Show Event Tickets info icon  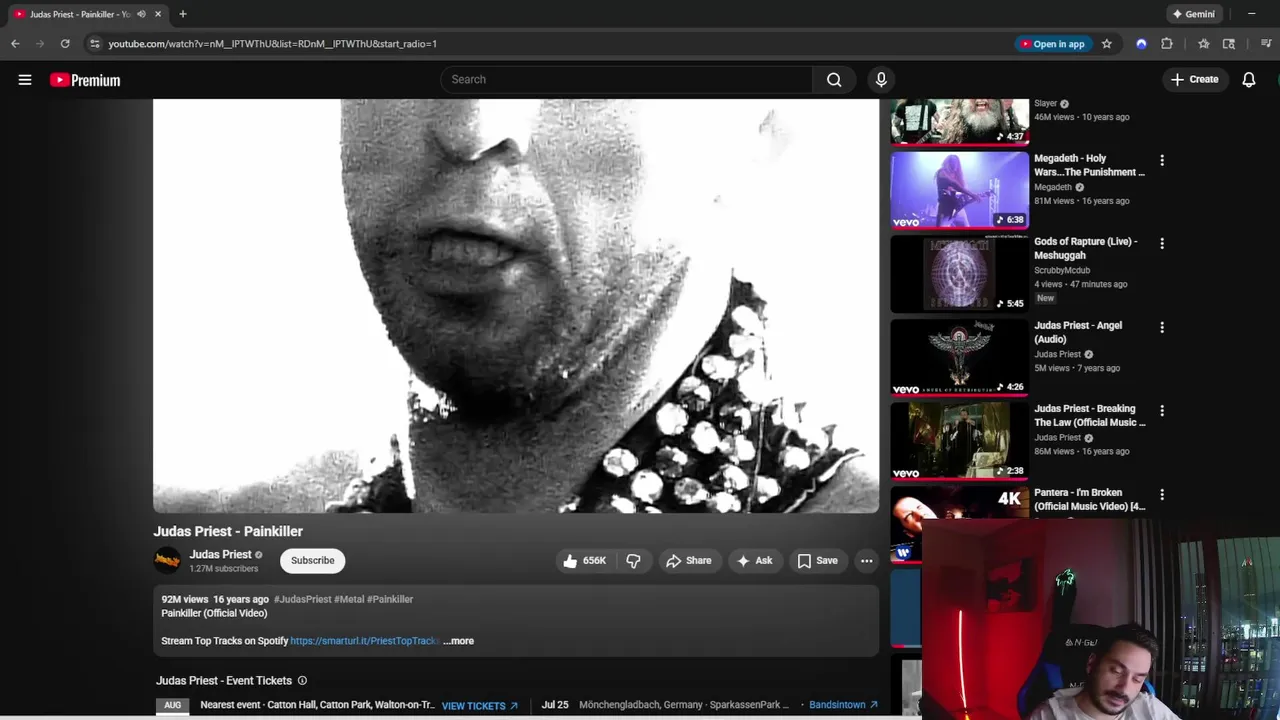pyautogui.click(x=302, y=681)
